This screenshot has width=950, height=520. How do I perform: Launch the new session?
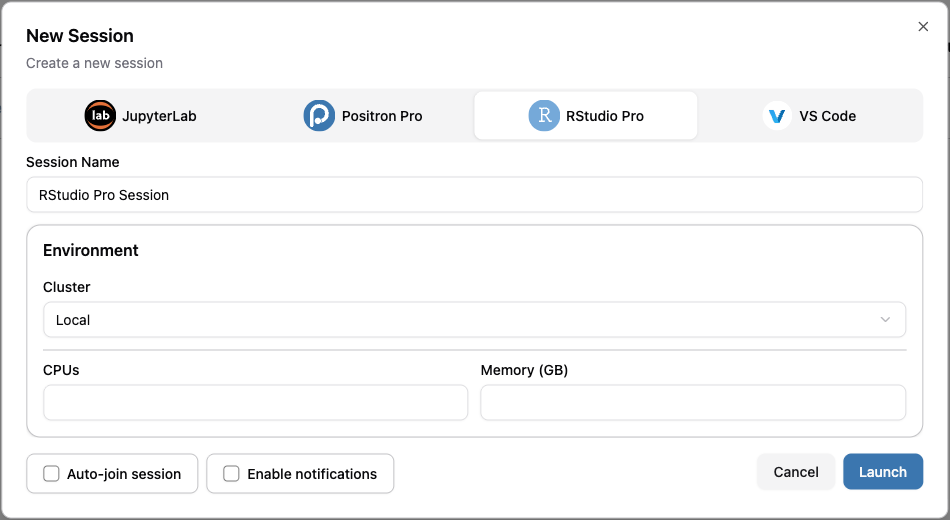882,472
